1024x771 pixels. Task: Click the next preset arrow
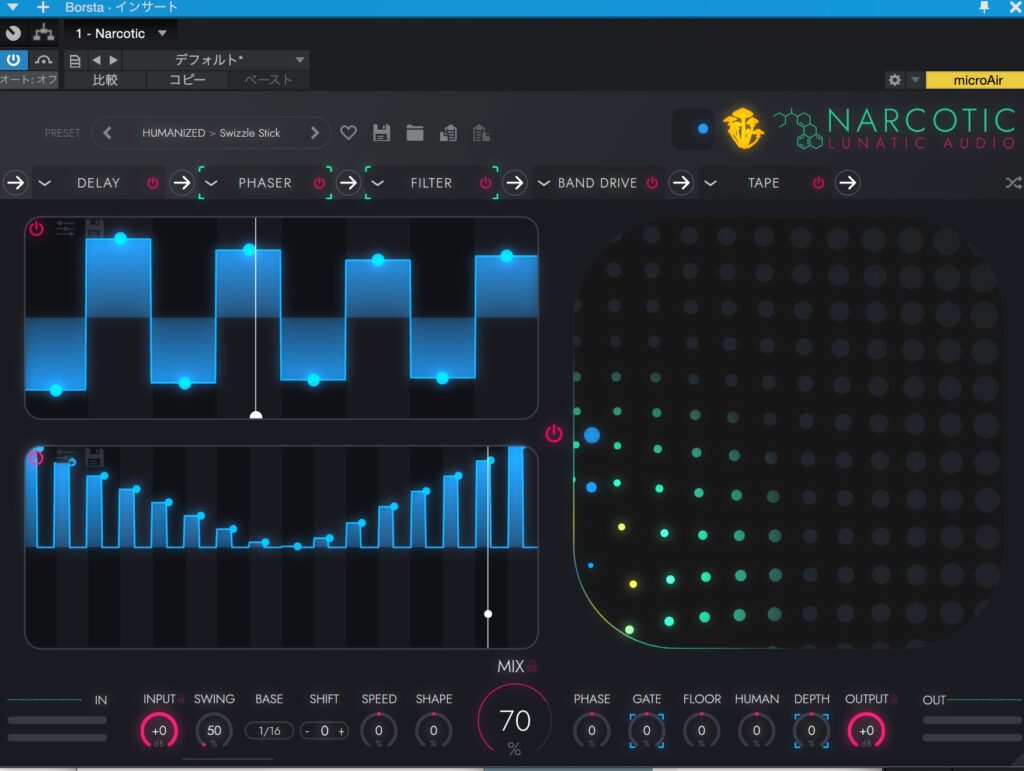coord(314,133)
